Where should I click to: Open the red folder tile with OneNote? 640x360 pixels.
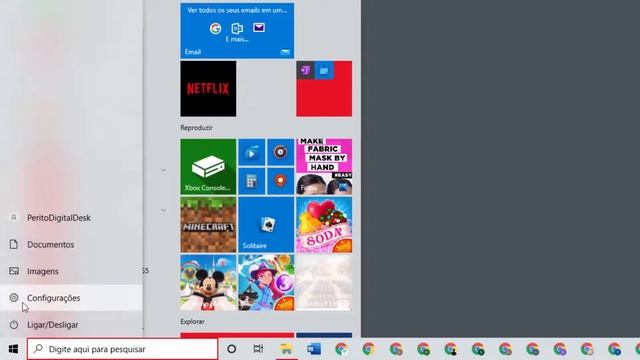[324, 89]
